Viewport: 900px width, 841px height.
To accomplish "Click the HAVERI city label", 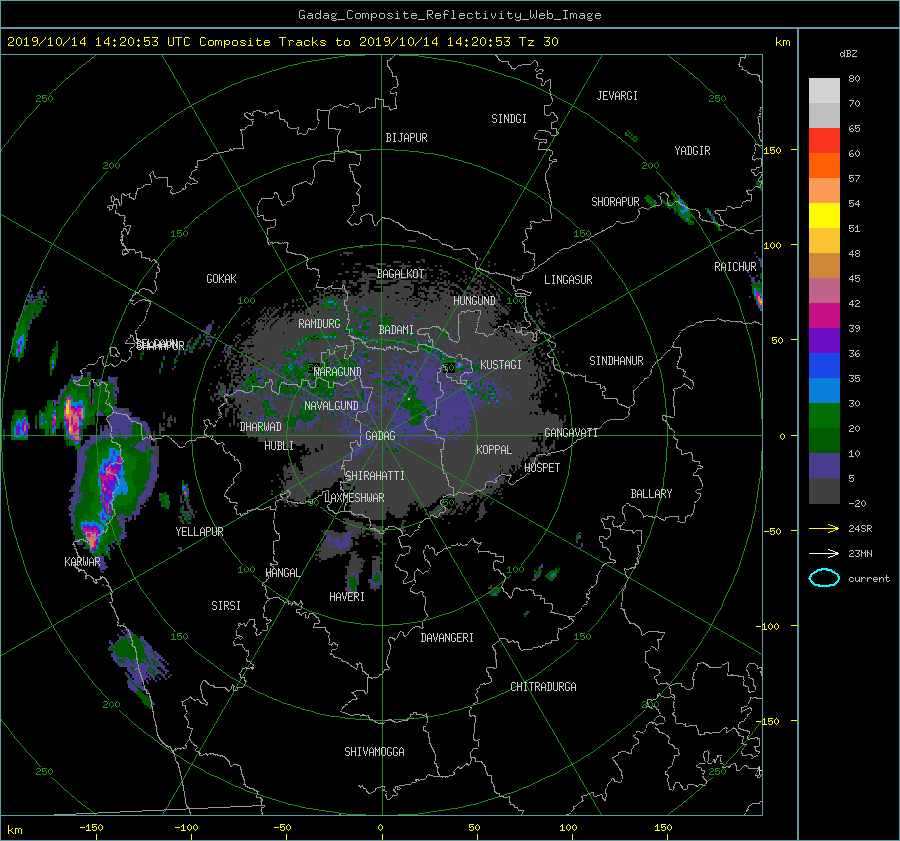I will tap(347, 597).
